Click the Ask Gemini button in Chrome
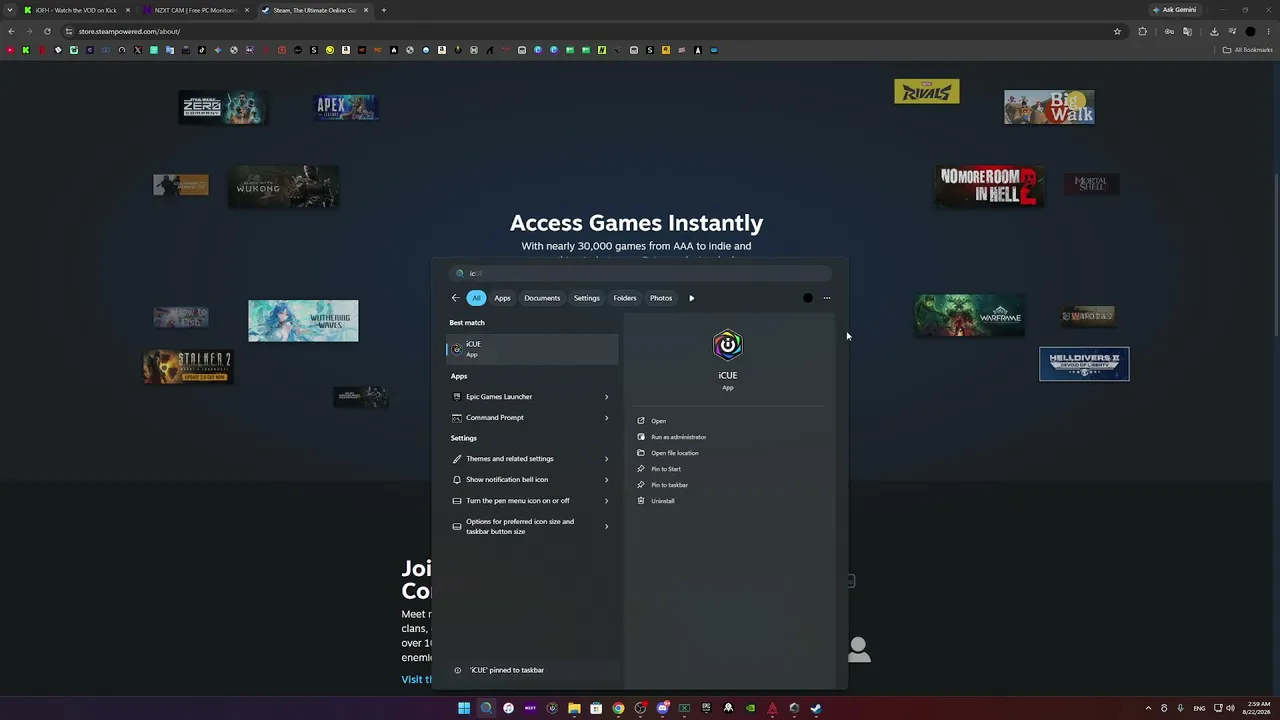 1174,10
